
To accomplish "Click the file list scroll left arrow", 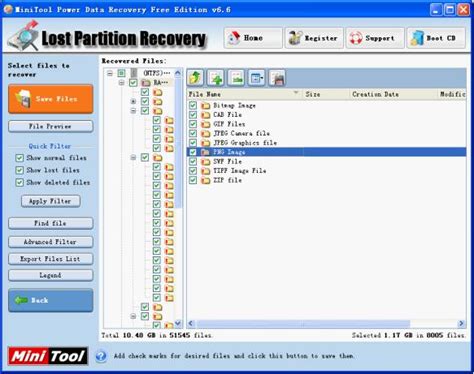I will tap(191, 324).
